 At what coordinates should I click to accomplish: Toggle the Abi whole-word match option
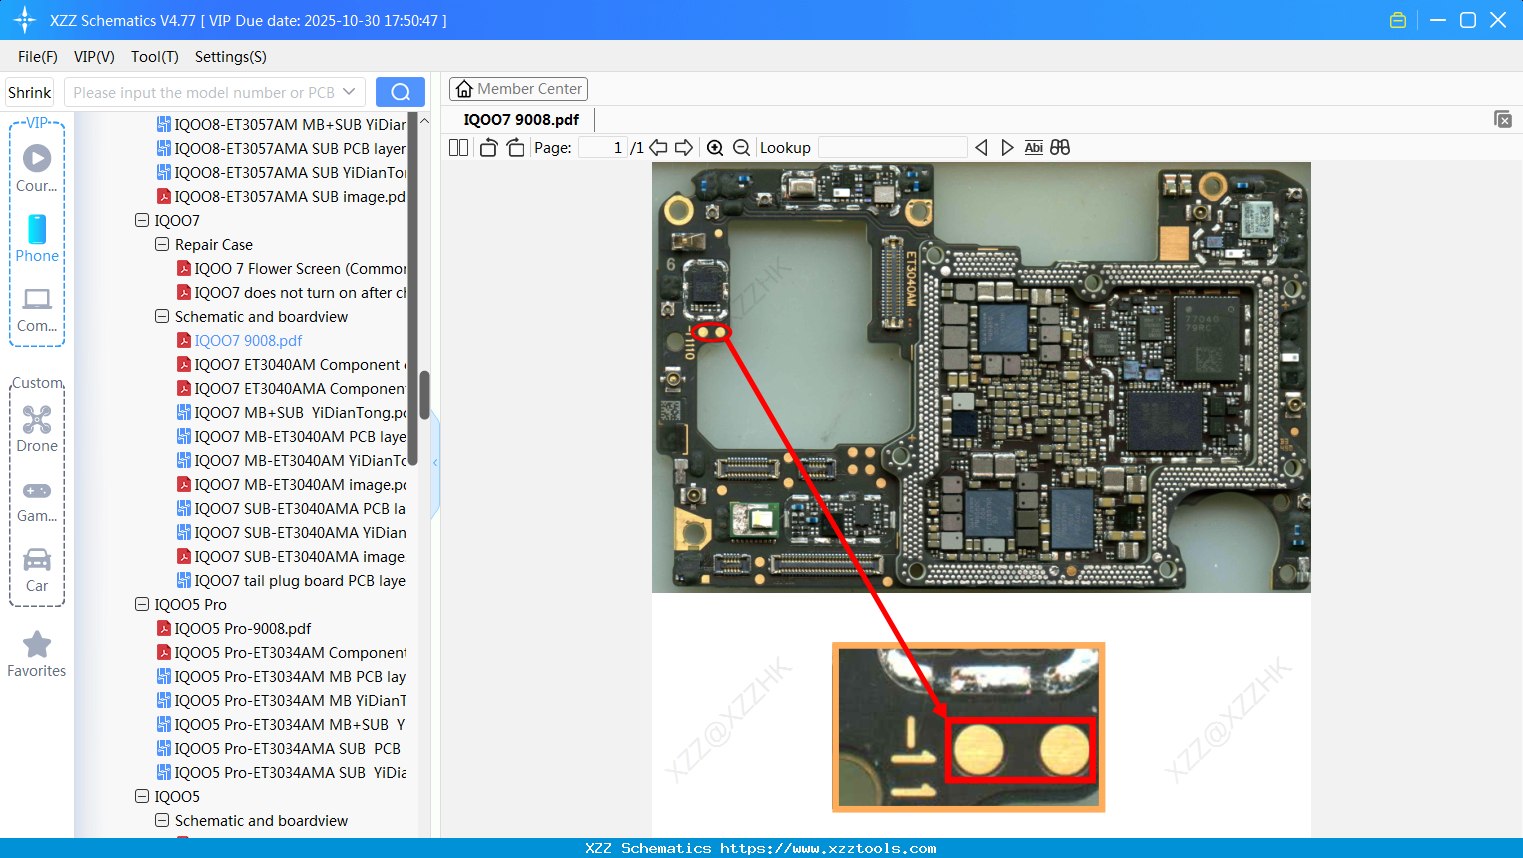(x=1033, y=147)
